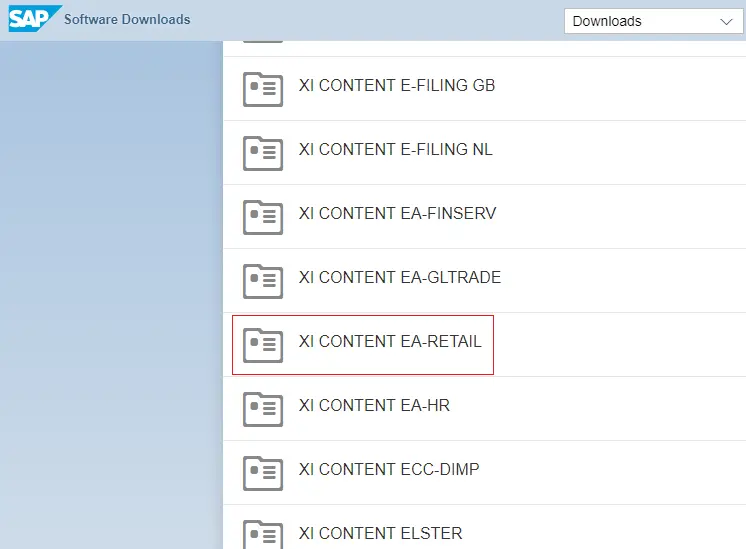This screenshot has height=549, width=746.
Task: Open XI CONTENT ELSTER entry
Action: (x=380, y=533)
